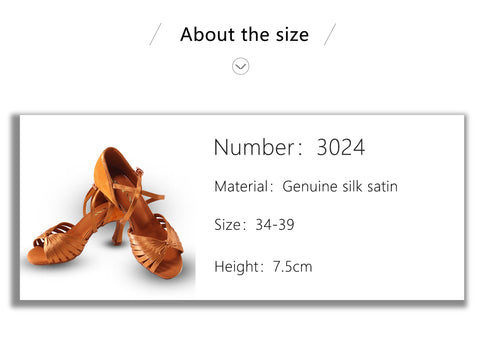This screenshot has width=480, height=360.
Task: Click the circled down chevron icon
Action: pos(240,66)
